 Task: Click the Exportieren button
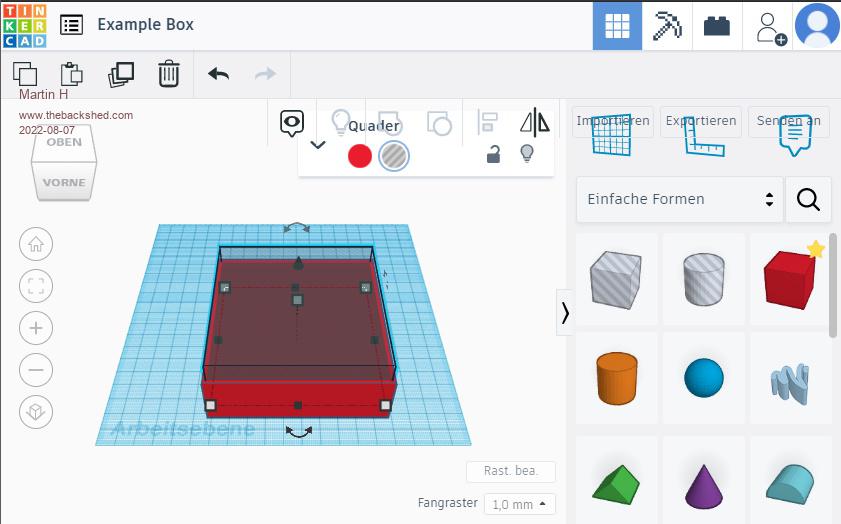tap(700, 121)
